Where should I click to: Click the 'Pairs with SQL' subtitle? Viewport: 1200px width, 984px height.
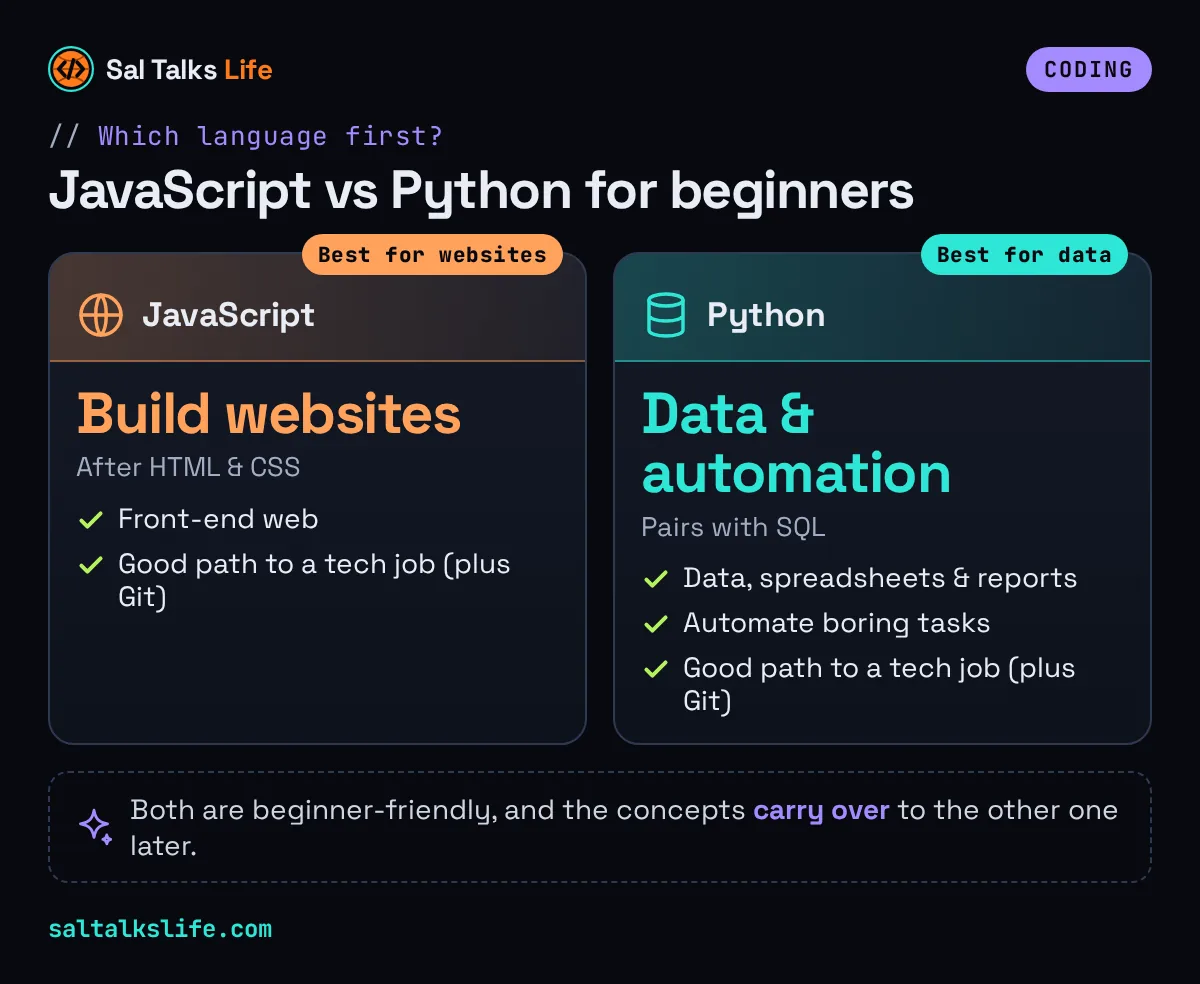coord(733,527)
